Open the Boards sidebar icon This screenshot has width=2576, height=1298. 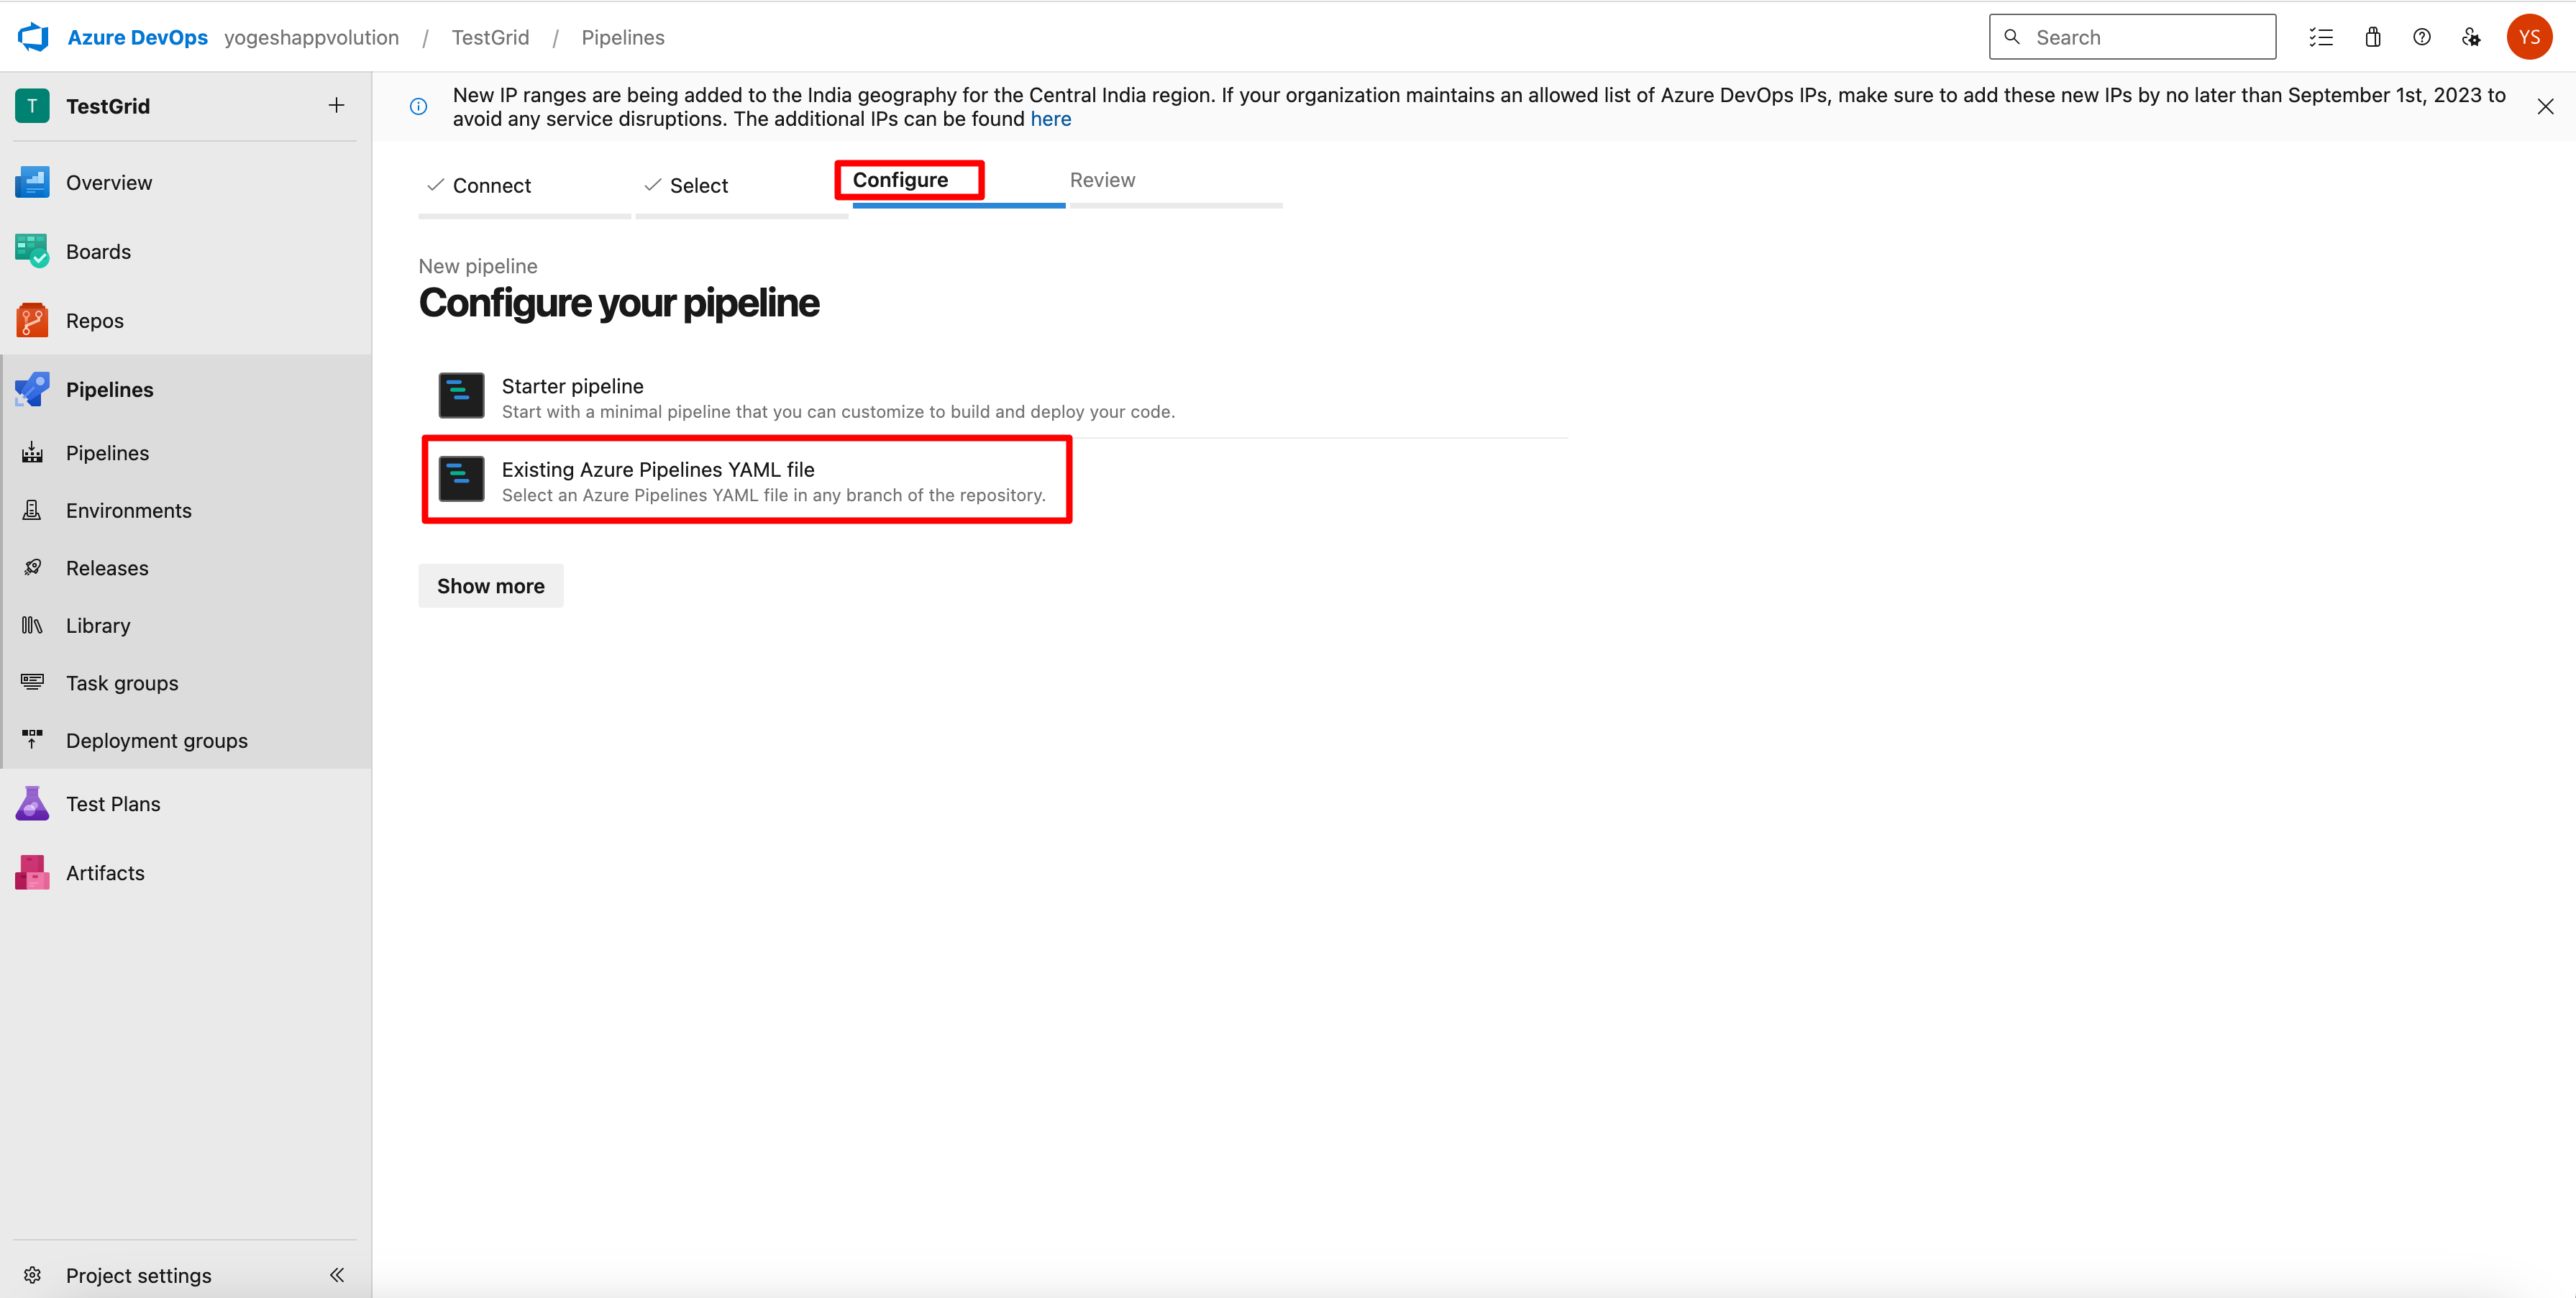click(x=32, y=251)
